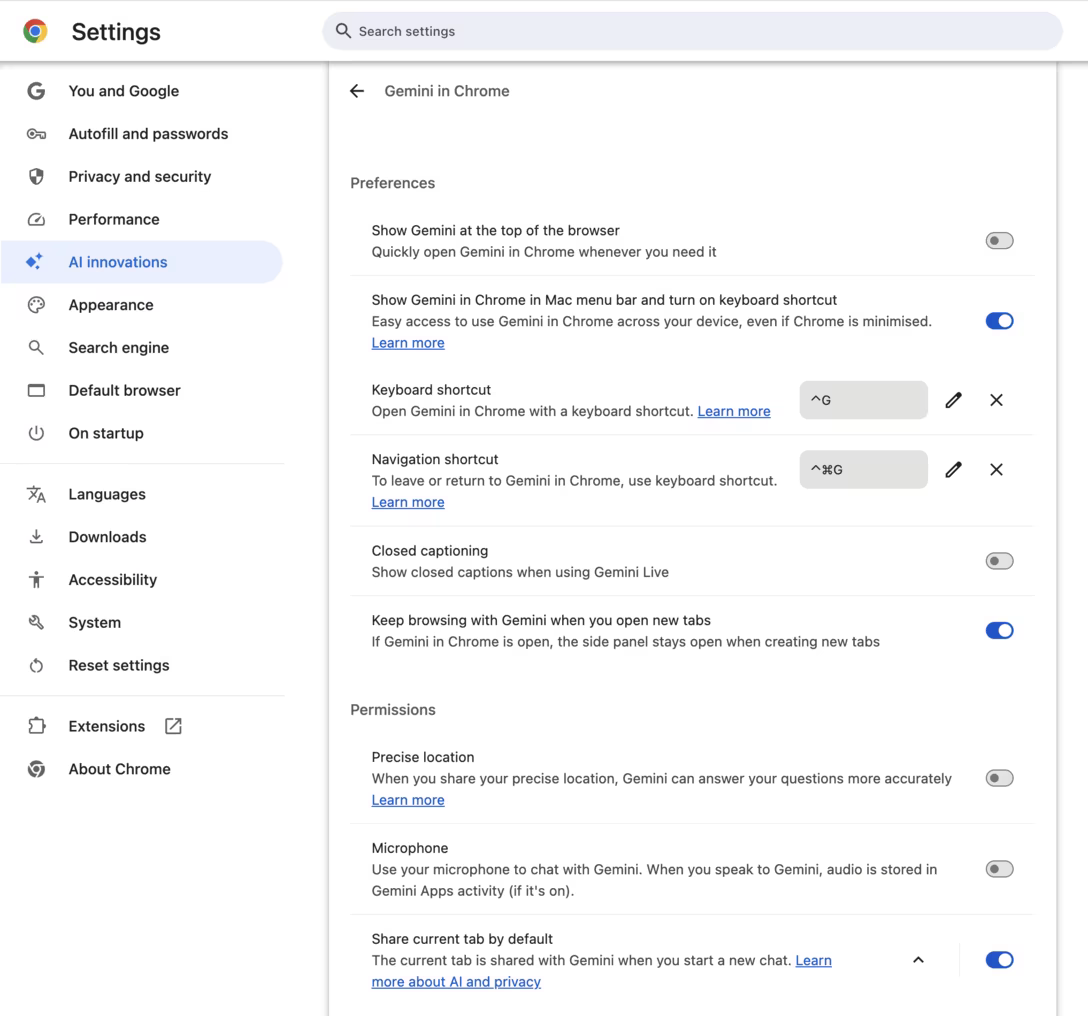Click the speedometer icon for Performance
Viewport: 1088px width, 1016px height.
pyautogui.click(x=36, y=219)
